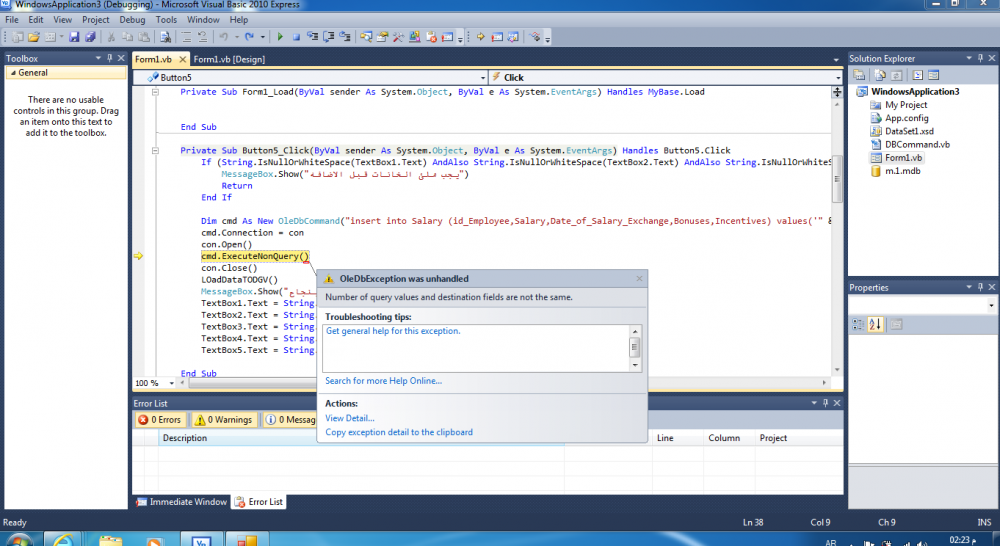Click Solution Explorer Properties icon

pos(859,75)
